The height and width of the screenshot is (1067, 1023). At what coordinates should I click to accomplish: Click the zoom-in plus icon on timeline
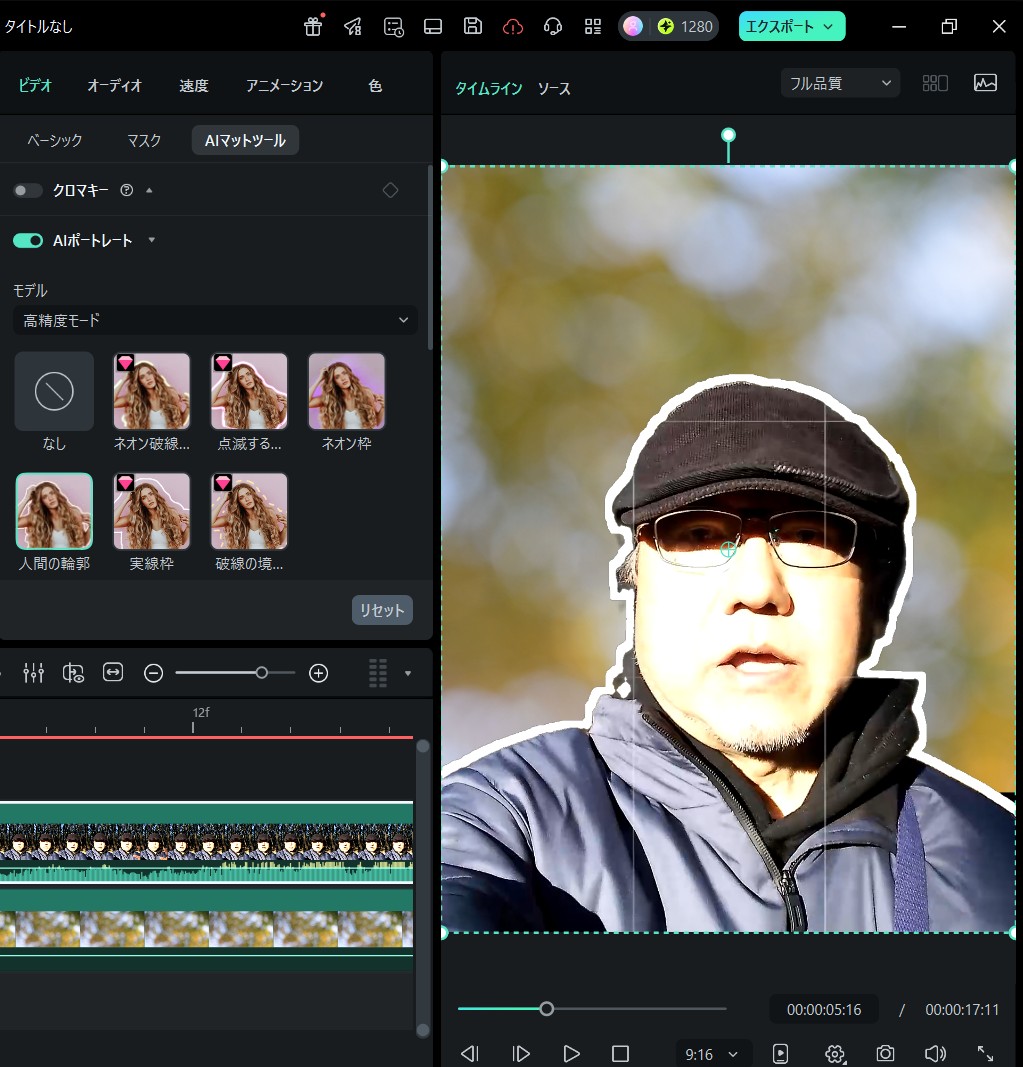[319, 673]
